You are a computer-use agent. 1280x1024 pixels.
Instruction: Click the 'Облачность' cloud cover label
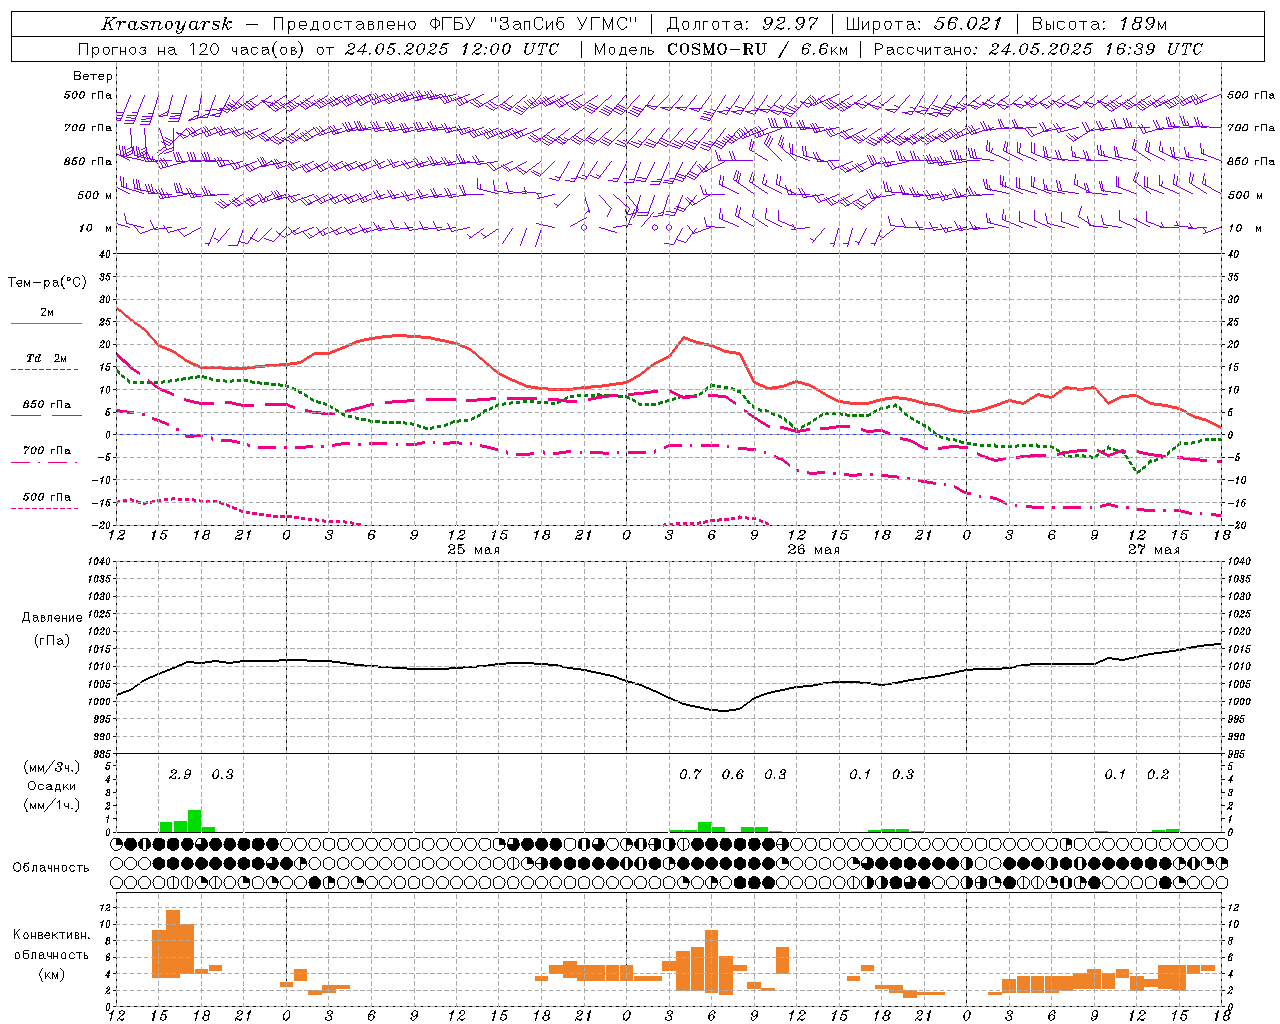pyautogui.click(x=51, y=868)
